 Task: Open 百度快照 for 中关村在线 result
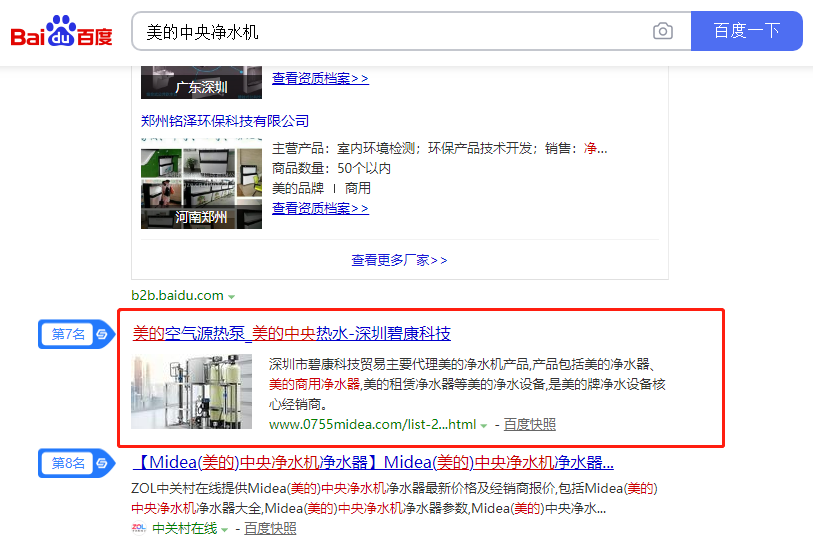270,528
